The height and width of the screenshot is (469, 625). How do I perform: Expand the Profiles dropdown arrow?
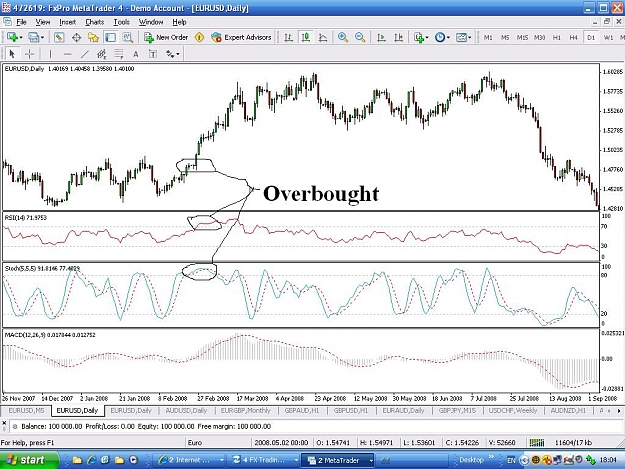[x=42, y=37]
